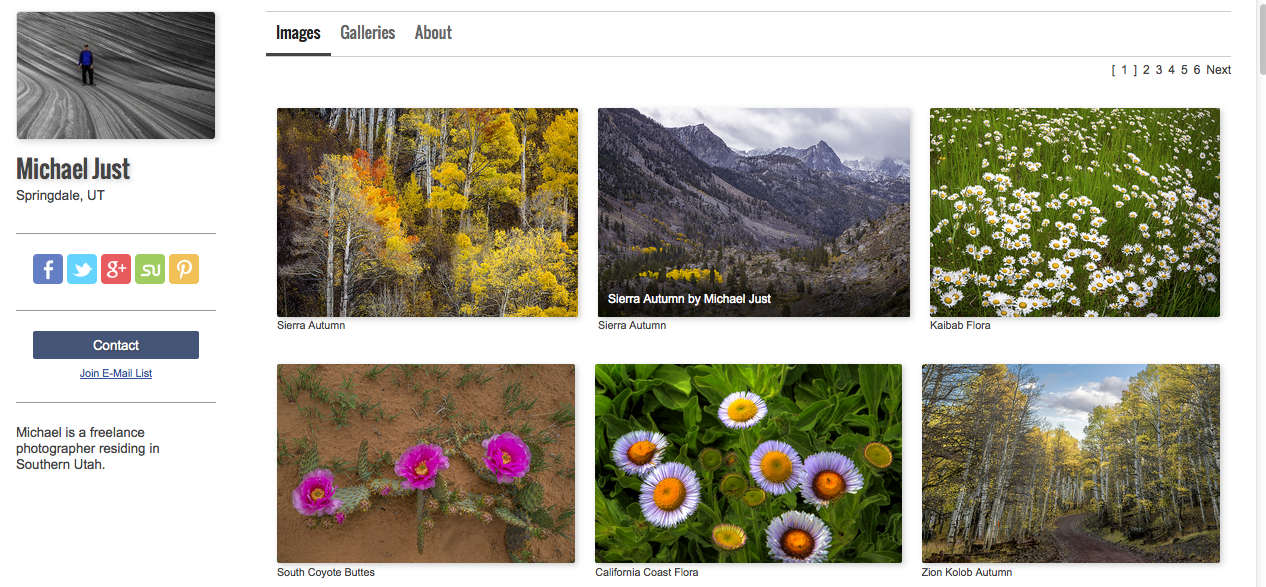Open the Sierra Autumn mountain valley photo
Screen dimensions: 1266x587
[x=754, y=212]
